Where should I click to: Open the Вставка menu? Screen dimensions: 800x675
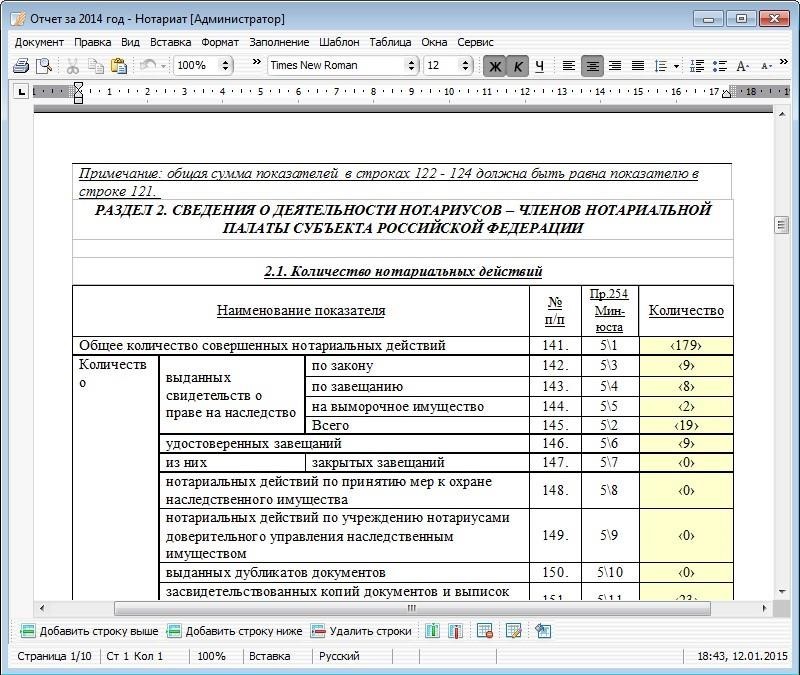coord(170,42)
